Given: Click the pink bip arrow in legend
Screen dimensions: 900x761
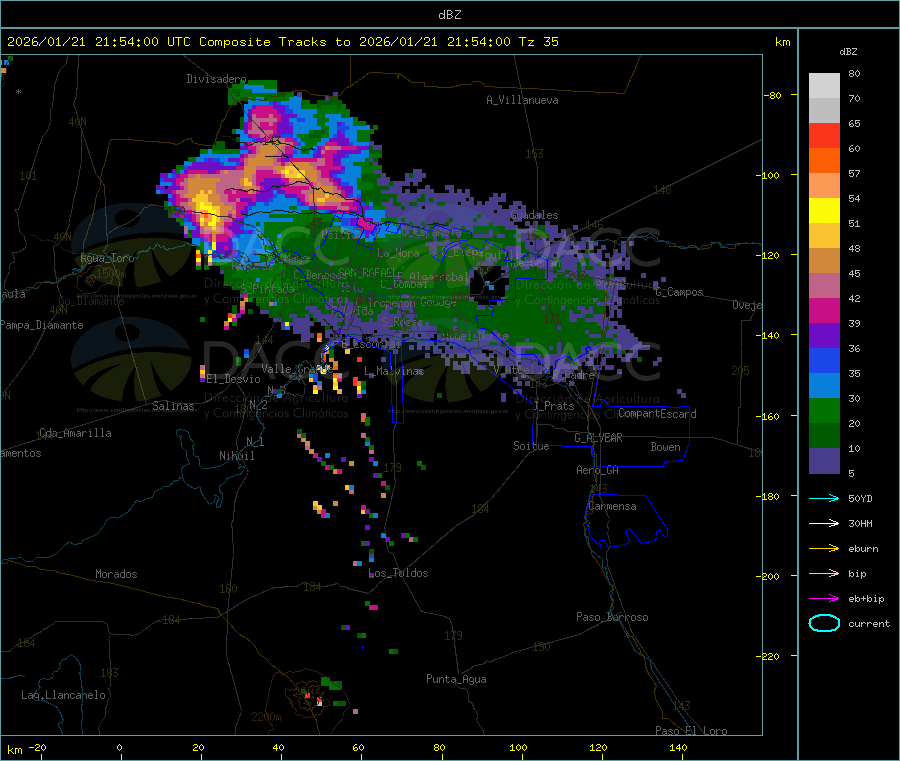Looking at the screenshot, I should tap(824, 573).
